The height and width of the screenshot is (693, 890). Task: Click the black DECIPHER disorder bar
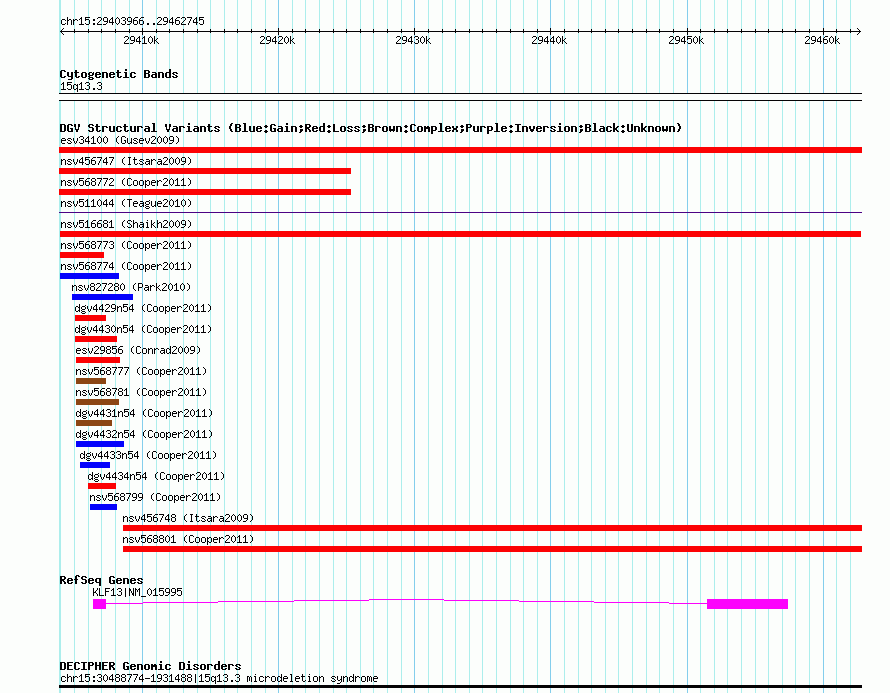[460, 687]
